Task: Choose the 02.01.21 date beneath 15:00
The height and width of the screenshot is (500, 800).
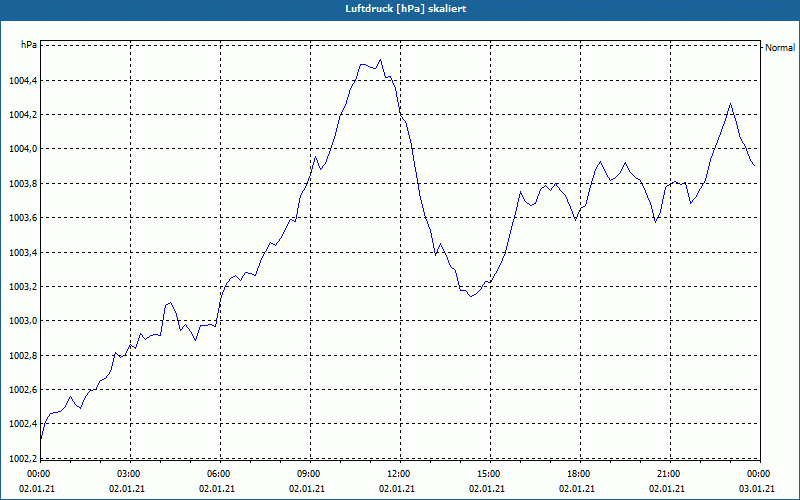Action: (x=487, y=489)
